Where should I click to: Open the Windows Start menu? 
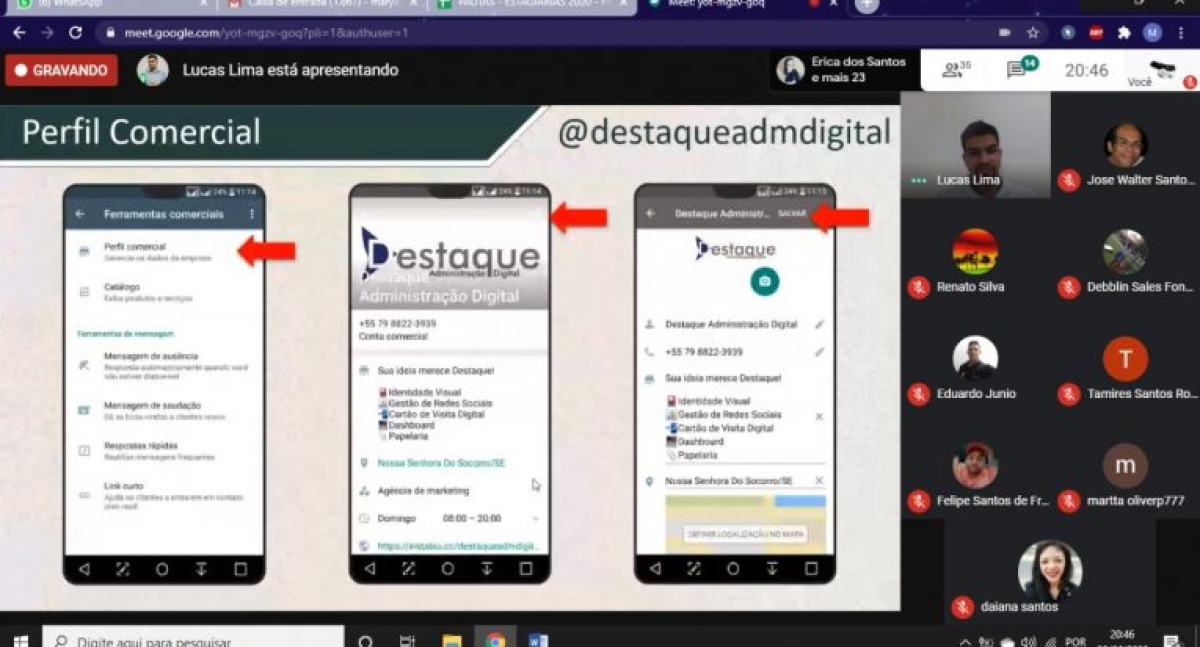tap(20, 640)
